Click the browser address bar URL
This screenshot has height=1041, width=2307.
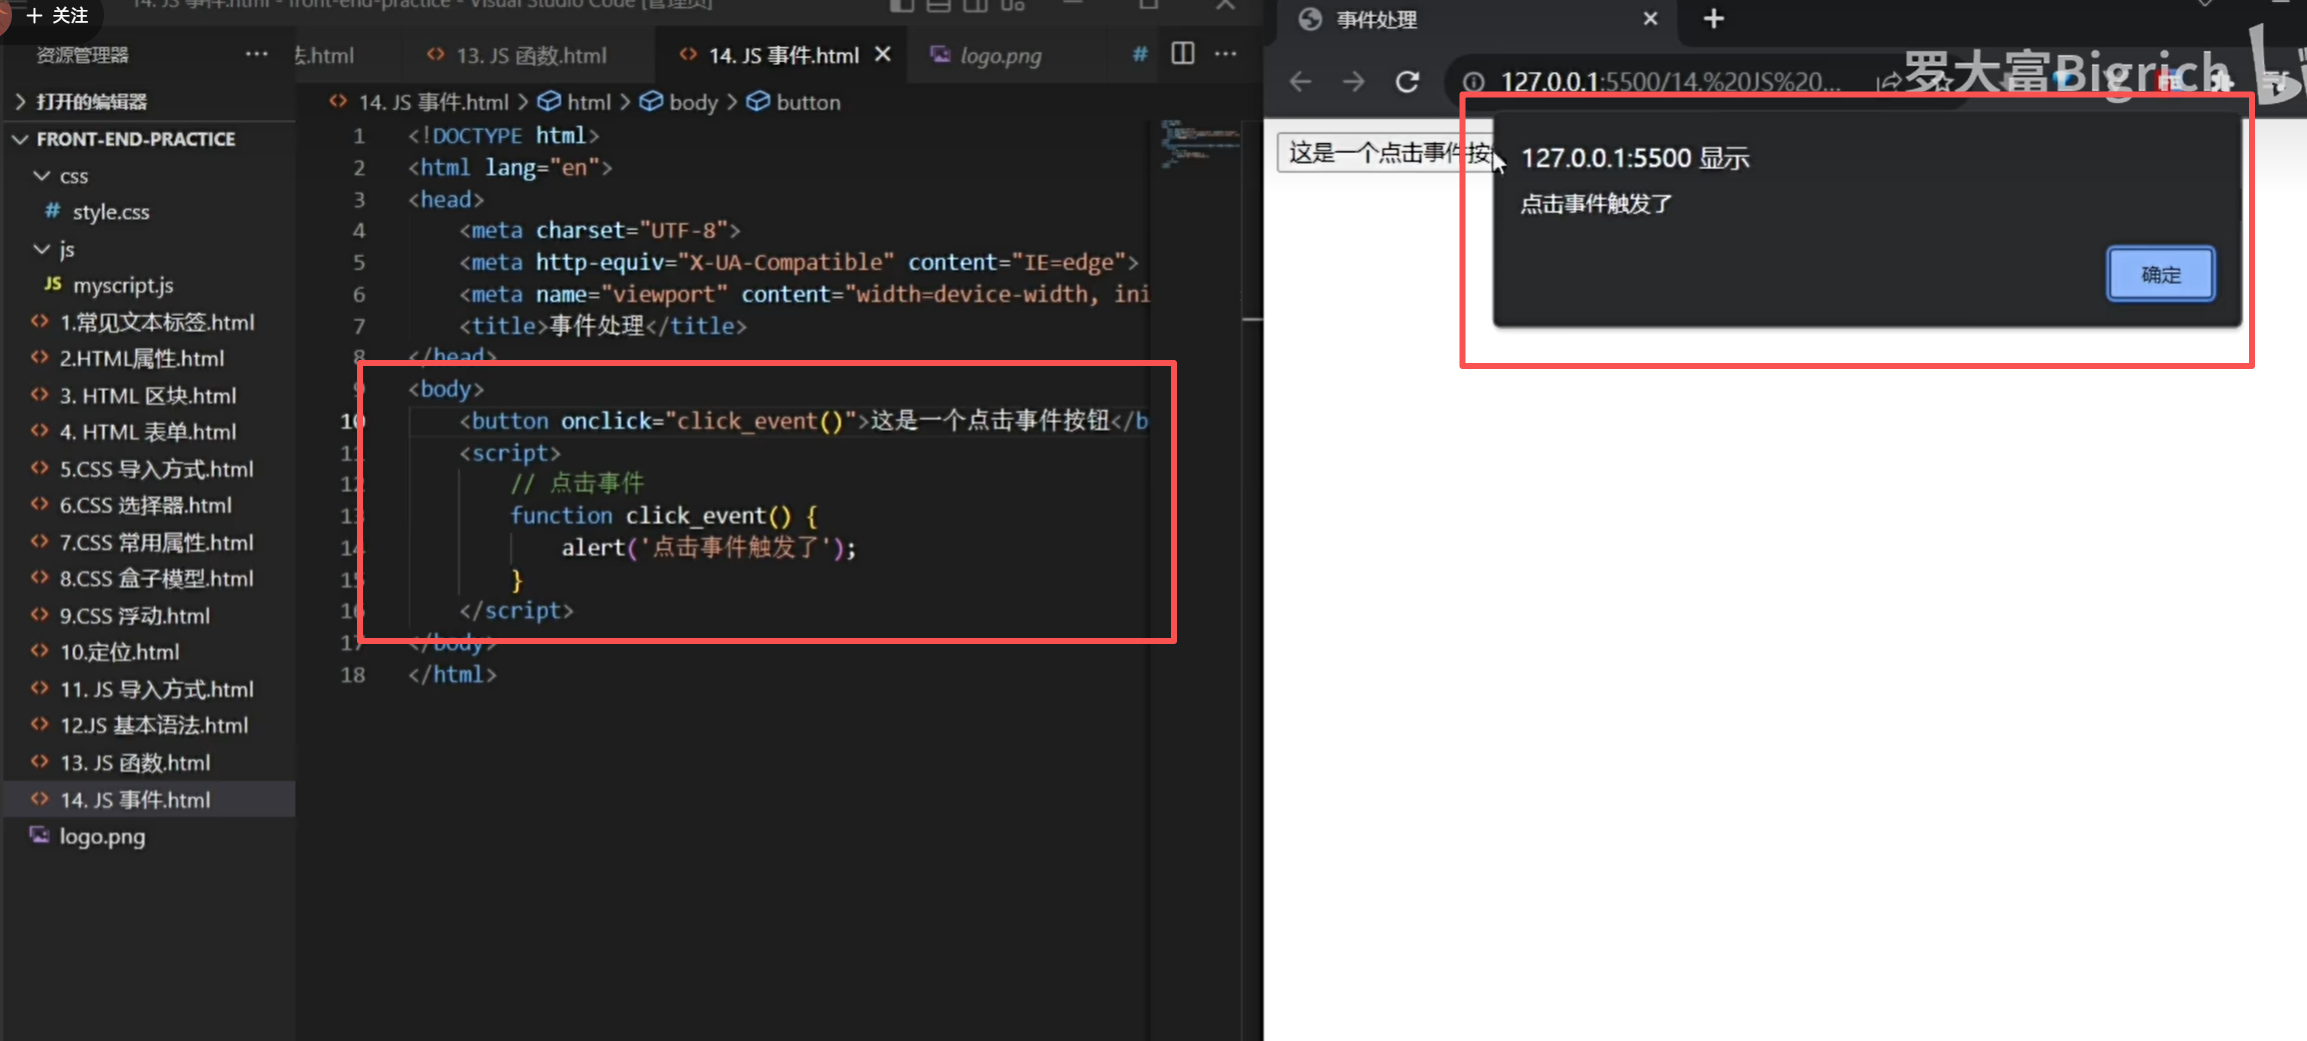click(x=1670, y=81)
